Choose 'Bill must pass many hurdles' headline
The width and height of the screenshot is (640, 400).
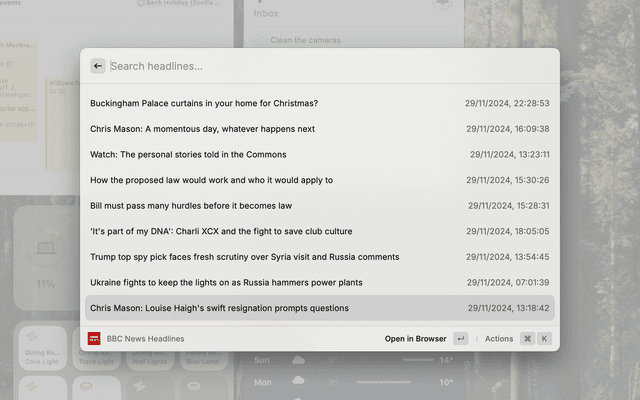(320, 205)
